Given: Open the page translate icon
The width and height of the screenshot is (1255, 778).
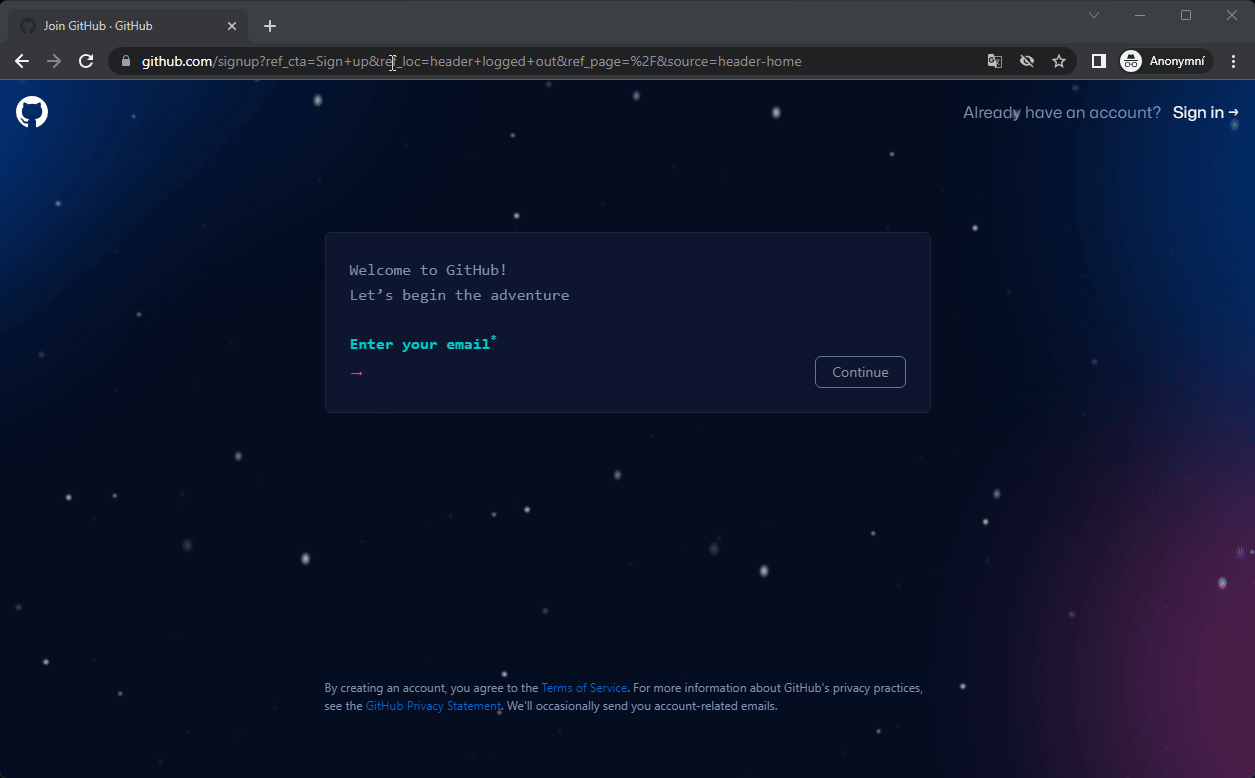Looking at the screenshot, I should 994,61.
